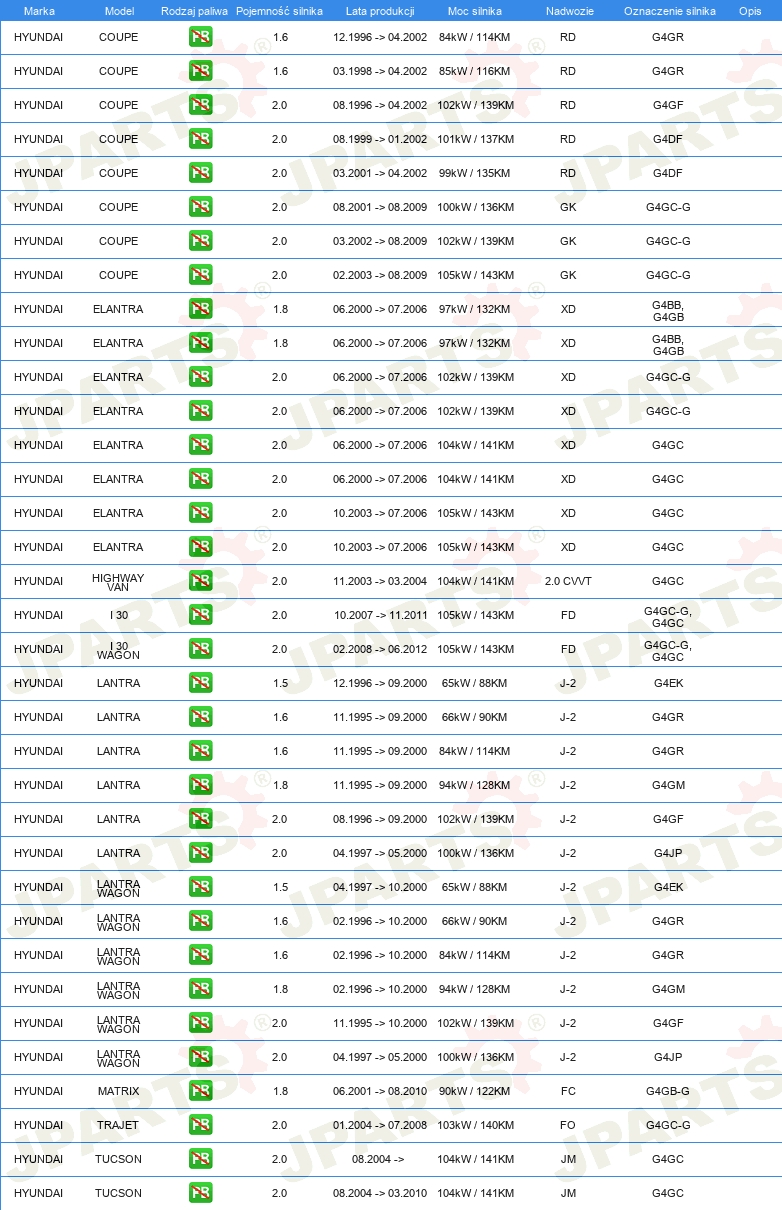Click the I 30 WAGON model cell
The height and width of the screenshot is (1210, 782).
click(118, 650)
